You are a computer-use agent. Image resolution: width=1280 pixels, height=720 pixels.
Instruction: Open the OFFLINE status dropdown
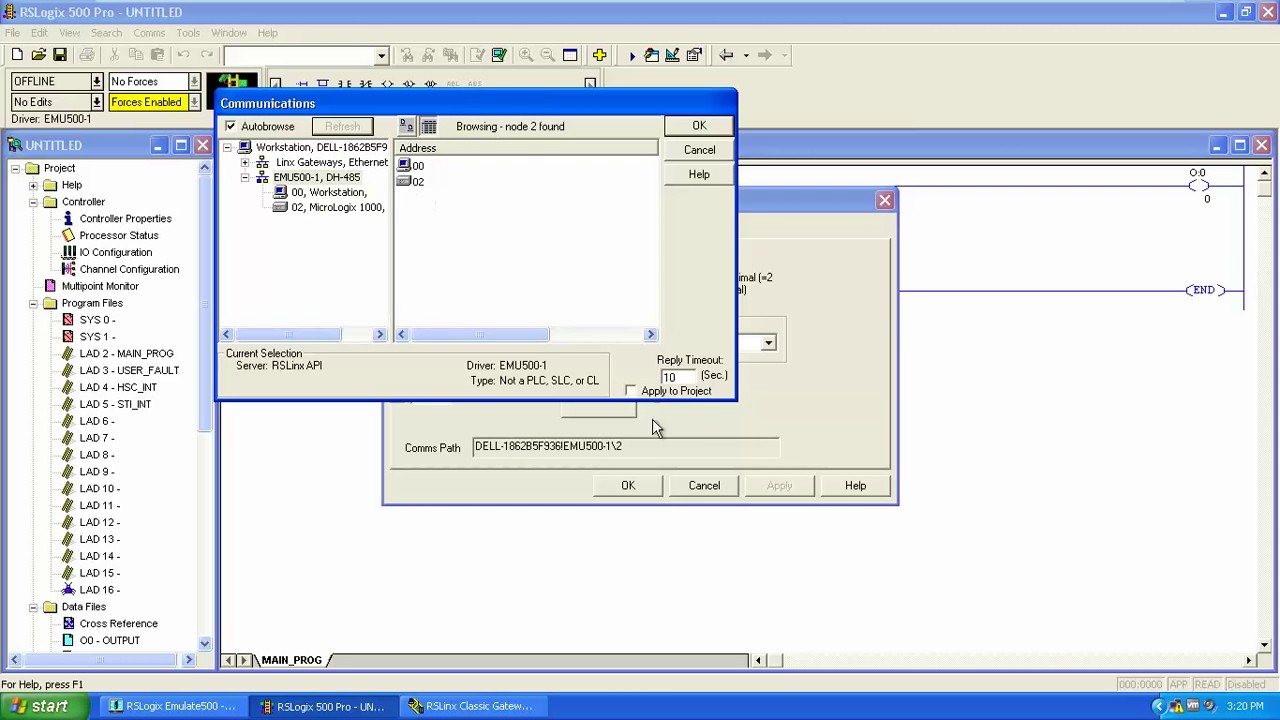[97, 81]
